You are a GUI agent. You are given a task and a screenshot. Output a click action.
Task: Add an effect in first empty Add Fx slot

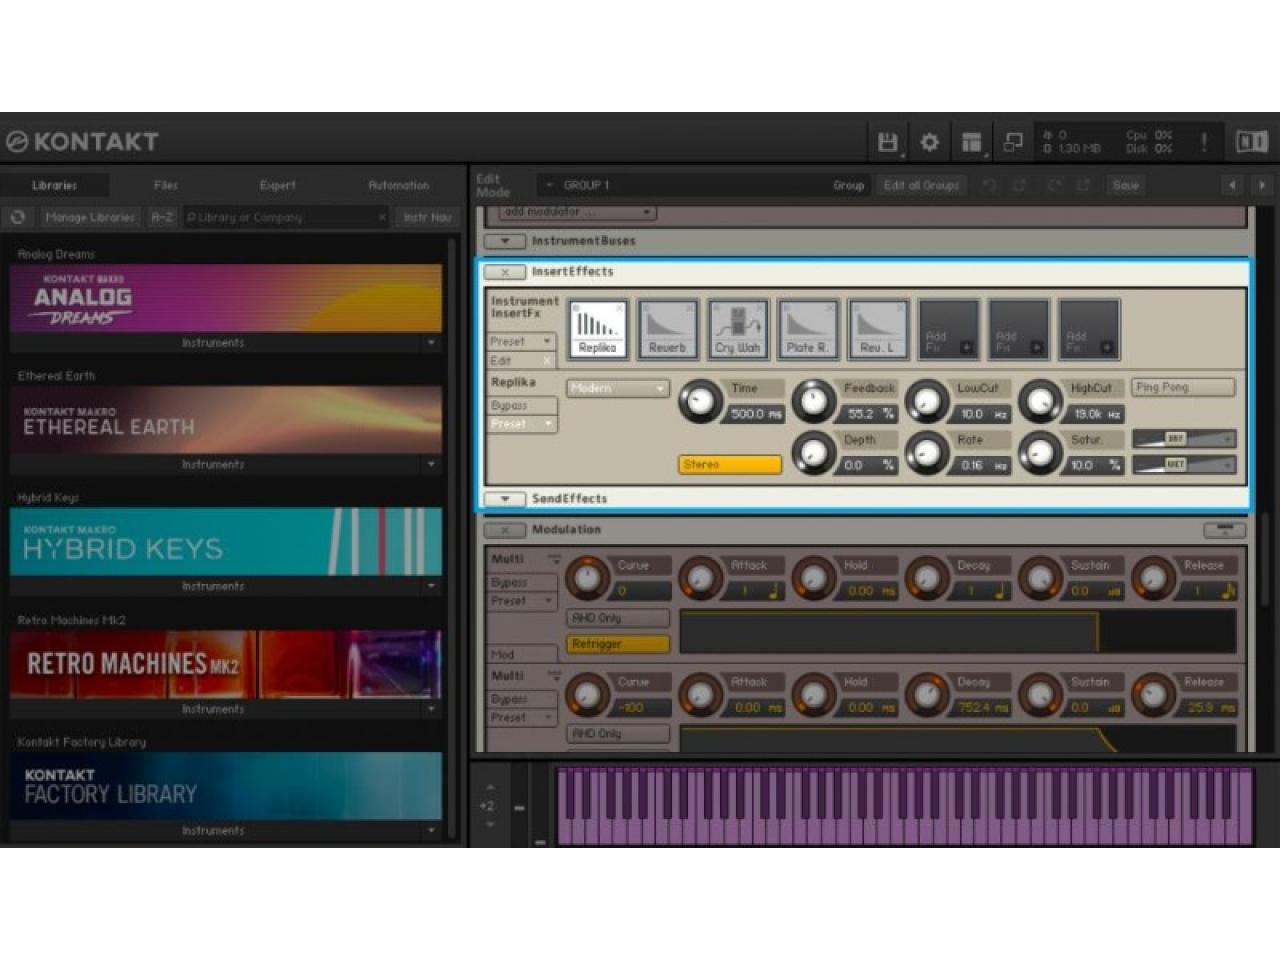[x=948, y=329]
